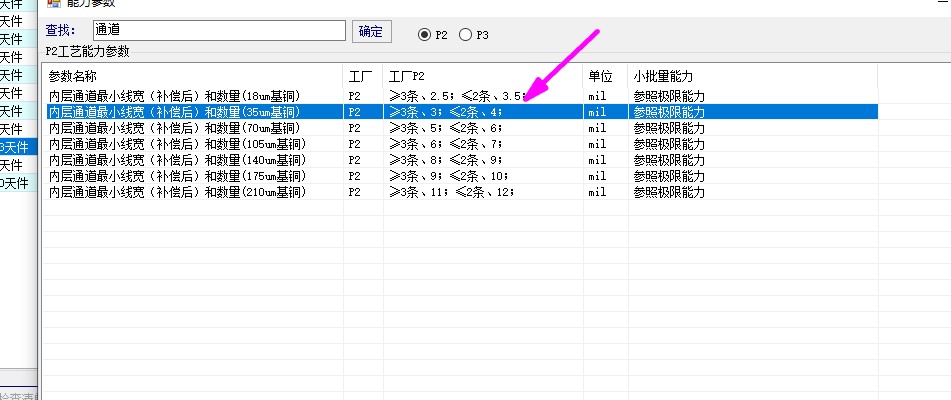Viewport: 951px width, 400px height.
Task: Click the 单位 column header
Action: pos(600,76)
